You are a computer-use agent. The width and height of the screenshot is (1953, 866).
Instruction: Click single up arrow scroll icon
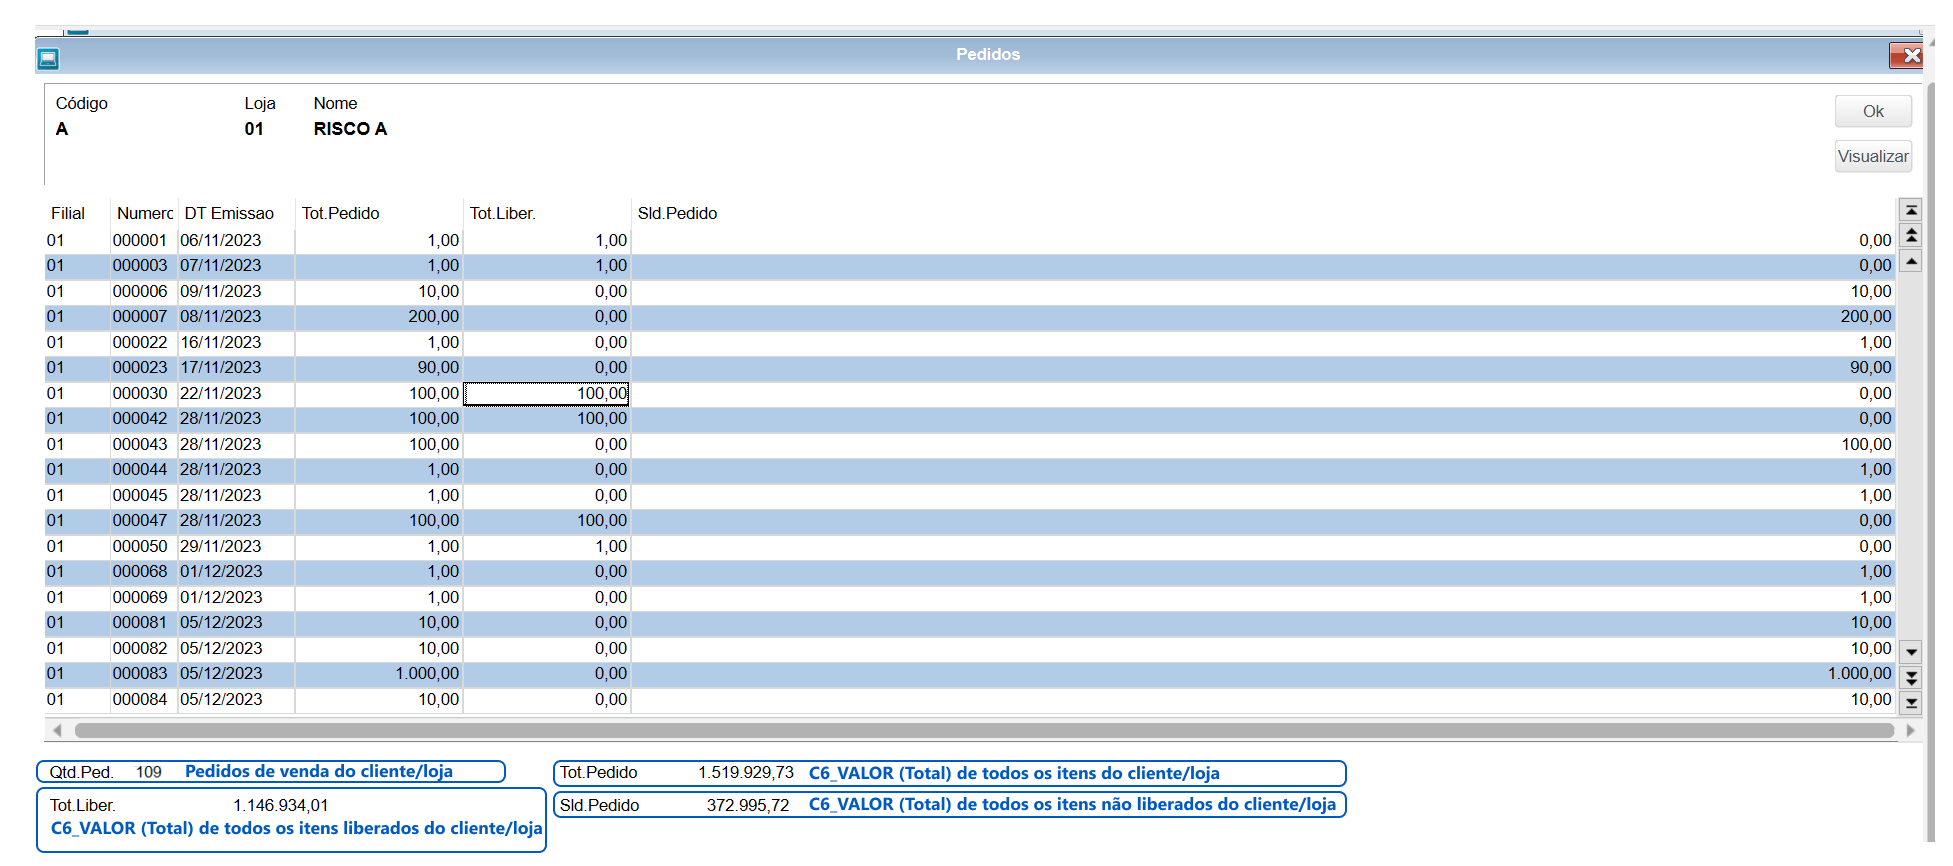click(x=1911, y=261)
